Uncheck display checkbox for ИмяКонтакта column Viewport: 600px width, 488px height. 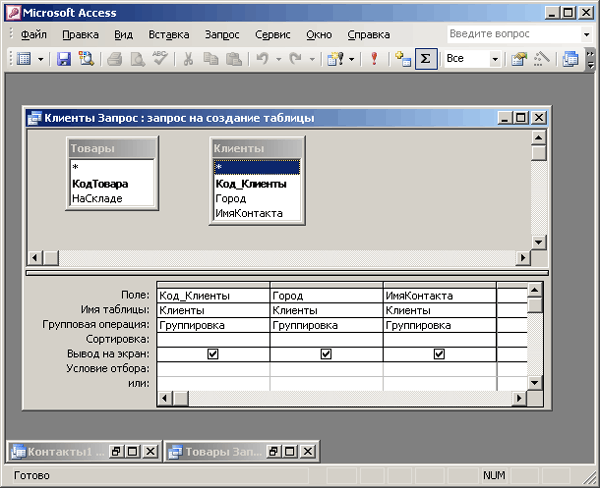click(439, 354)
